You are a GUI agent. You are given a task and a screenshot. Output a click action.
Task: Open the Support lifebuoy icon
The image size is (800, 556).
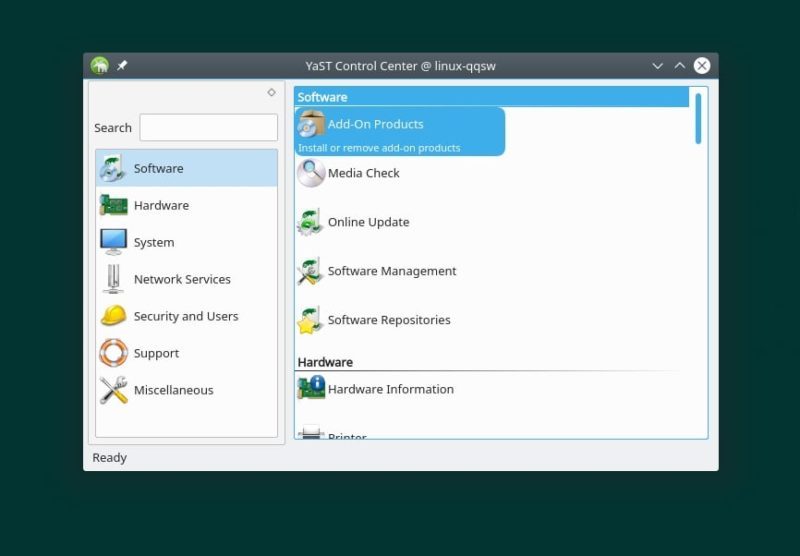(113, 353)
